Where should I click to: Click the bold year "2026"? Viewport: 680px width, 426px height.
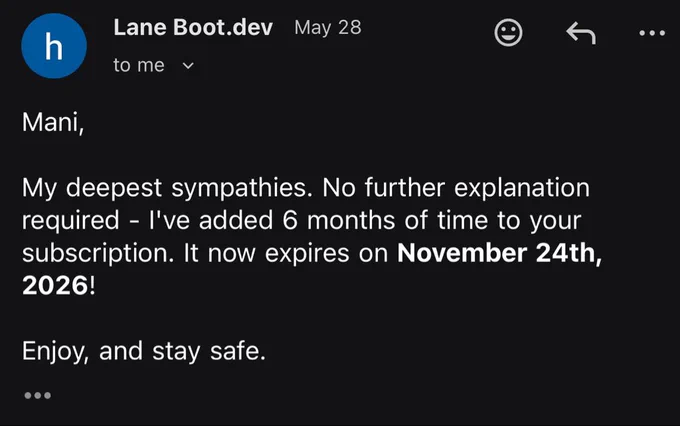pyautogui.click(x=55, y=285)
